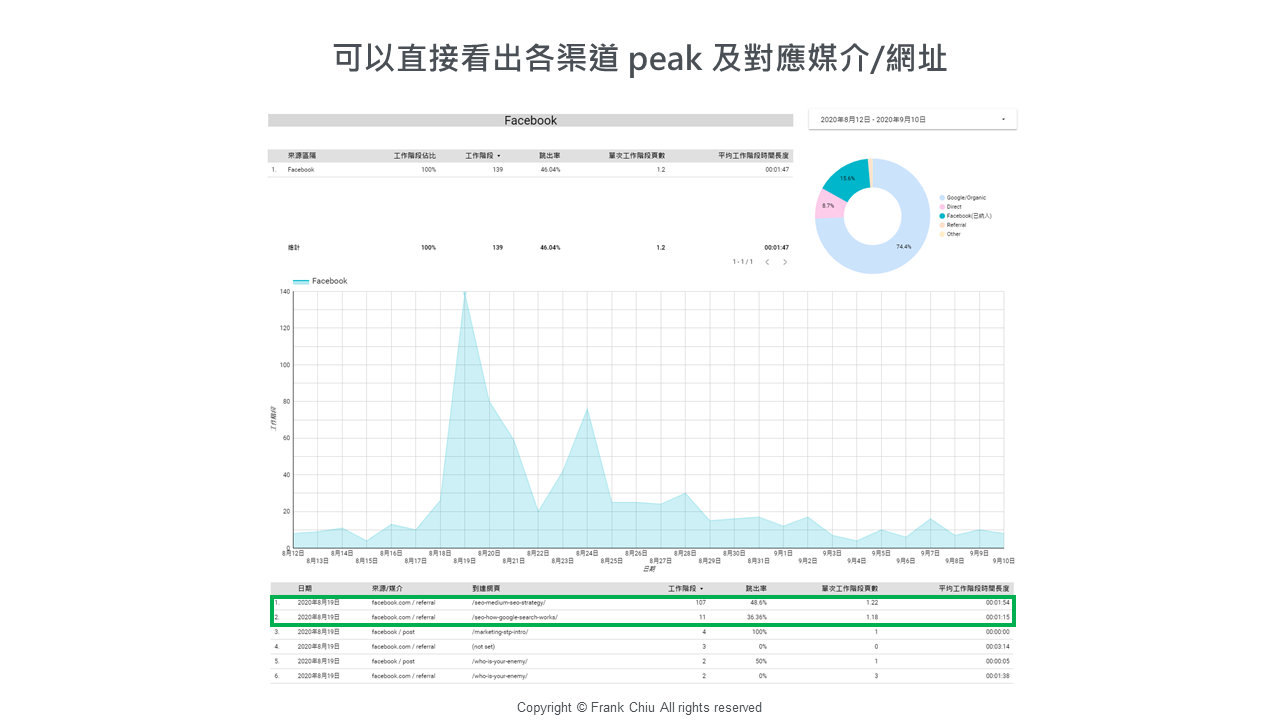Click the next page arrow under the Facebook table
Viewport: 1280px width, 720px height.
[786, 261]
